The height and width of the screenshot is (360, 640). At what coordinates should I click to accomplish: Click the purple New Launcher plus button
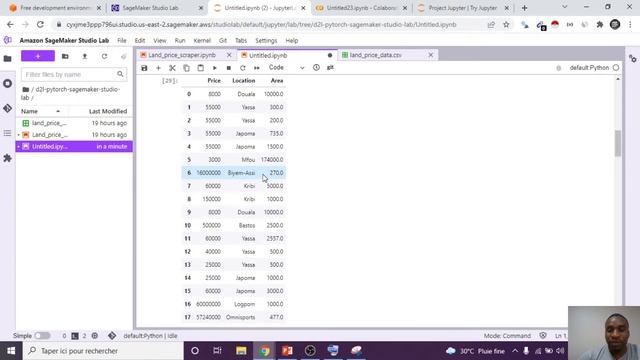click(38, 56)
